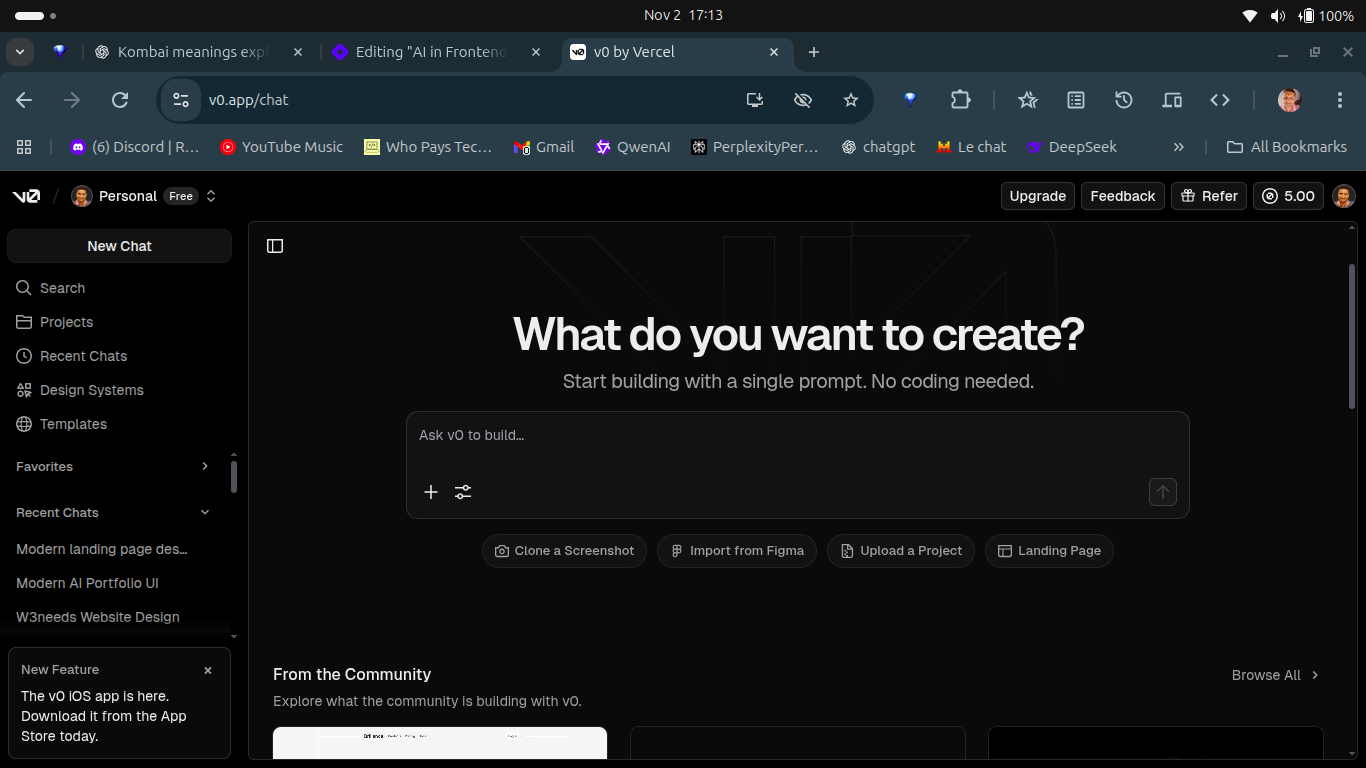The image size is (1366, 768).
Task: Open system volume indicator
Action: click(1277, 16)
